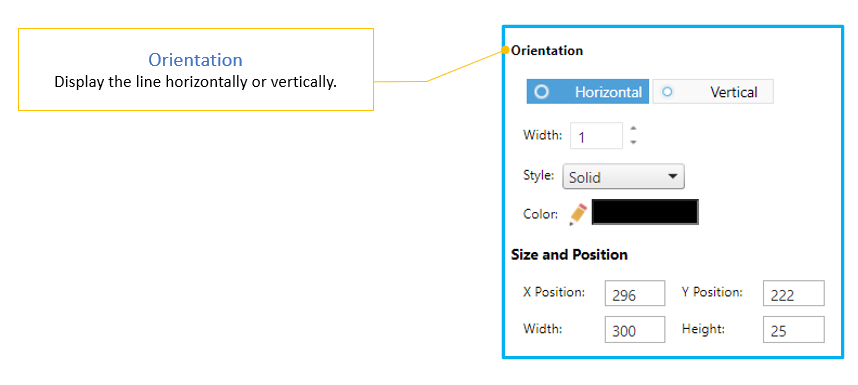Select the Vertical orientation option
The height and width of the screenshot is (385, 858).
pos(713,92)
